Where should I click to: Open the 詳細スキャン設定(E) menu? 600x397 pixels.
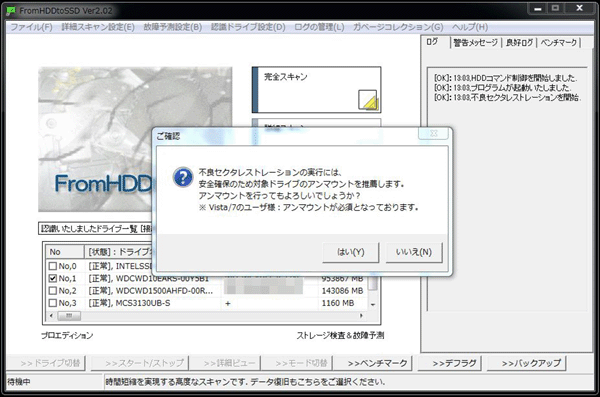pos(98,27)
